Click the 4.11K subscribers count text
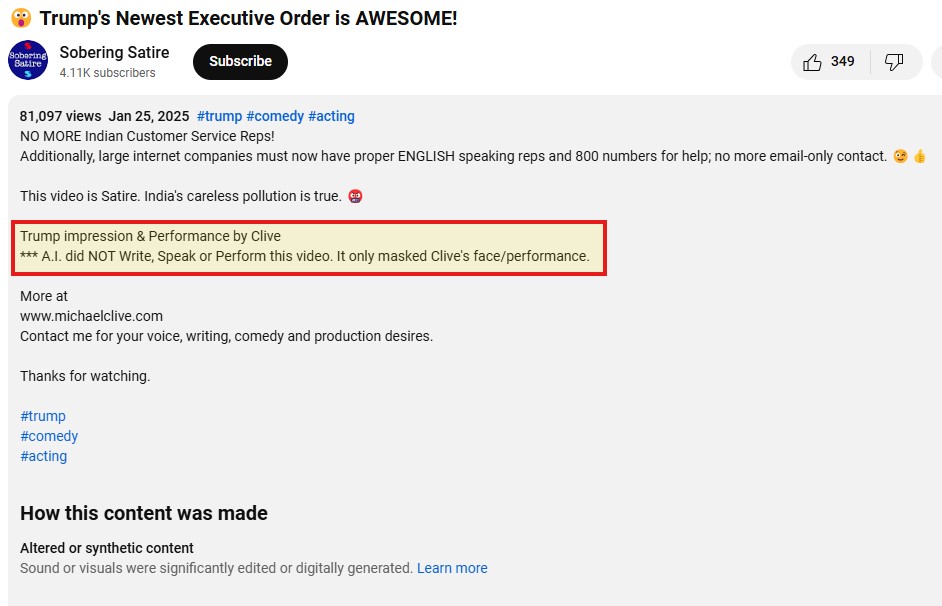The image size is (942, 606). [x=107, y=73]
